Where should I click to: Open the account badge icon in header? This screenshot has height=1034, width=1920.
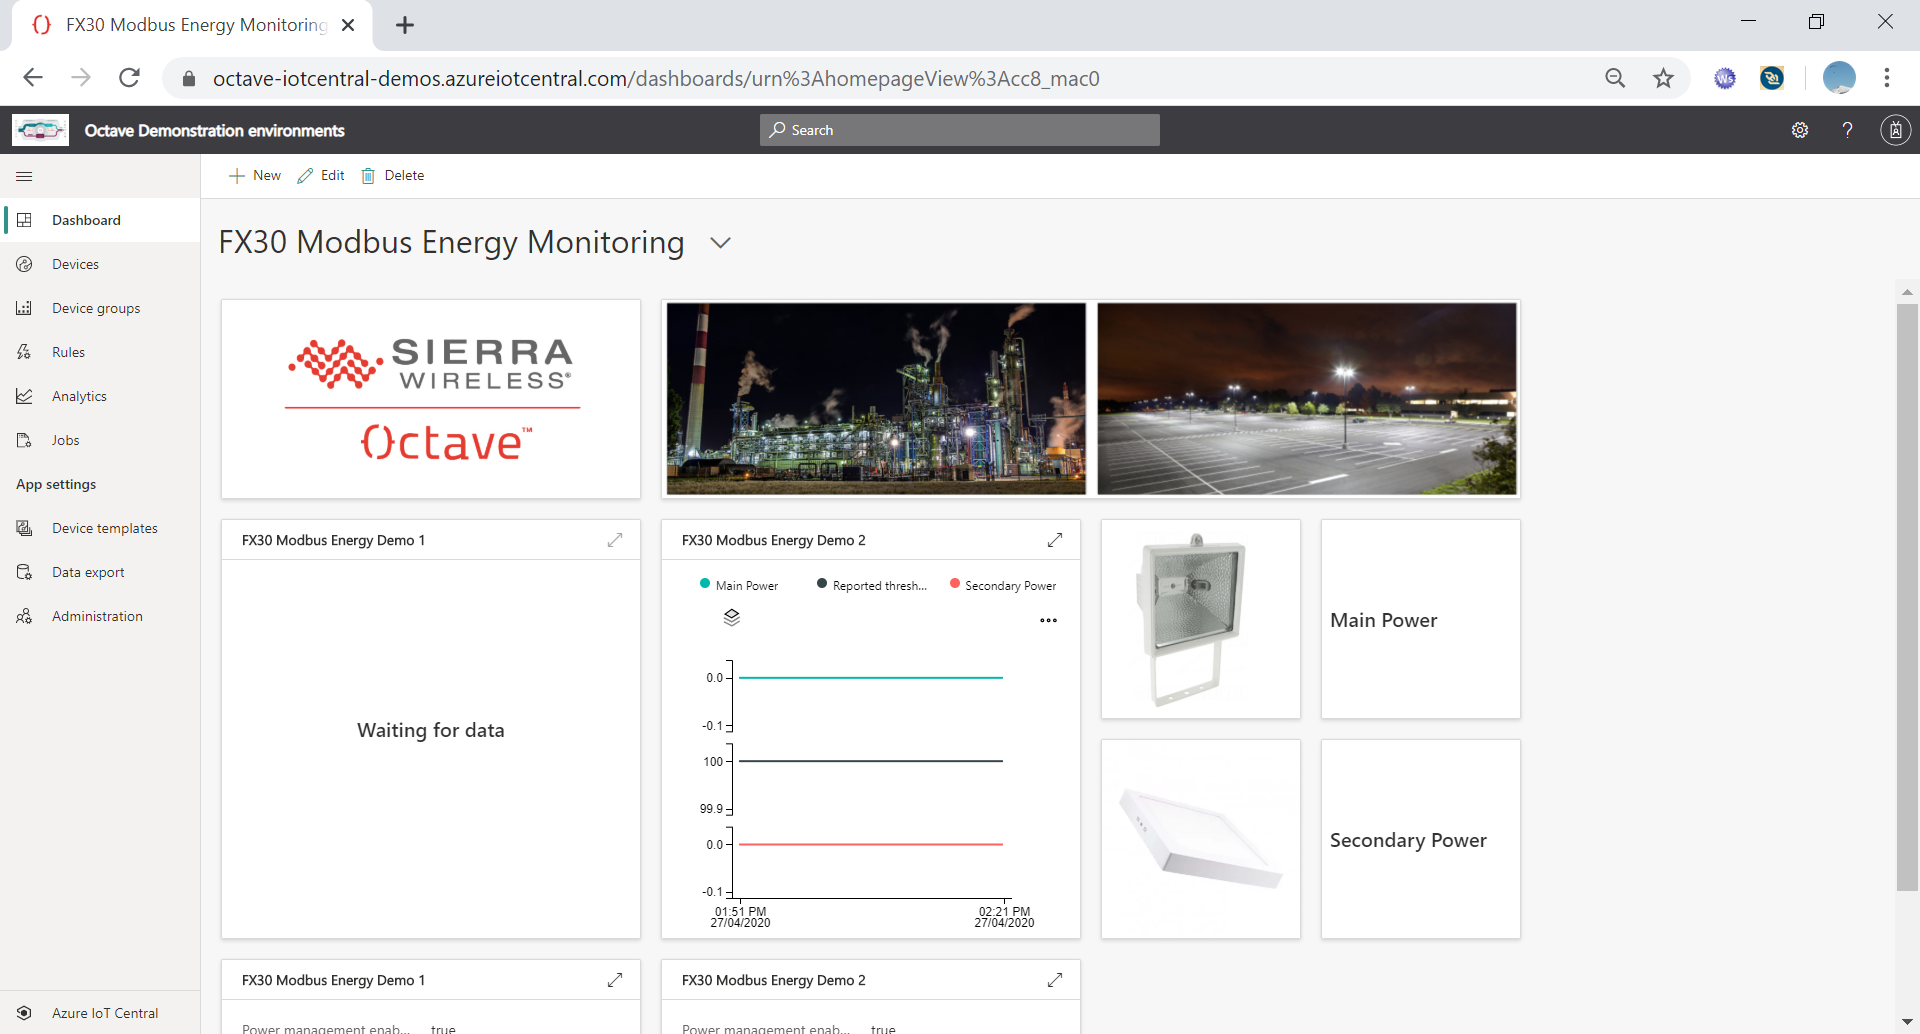click(1895, 130)
